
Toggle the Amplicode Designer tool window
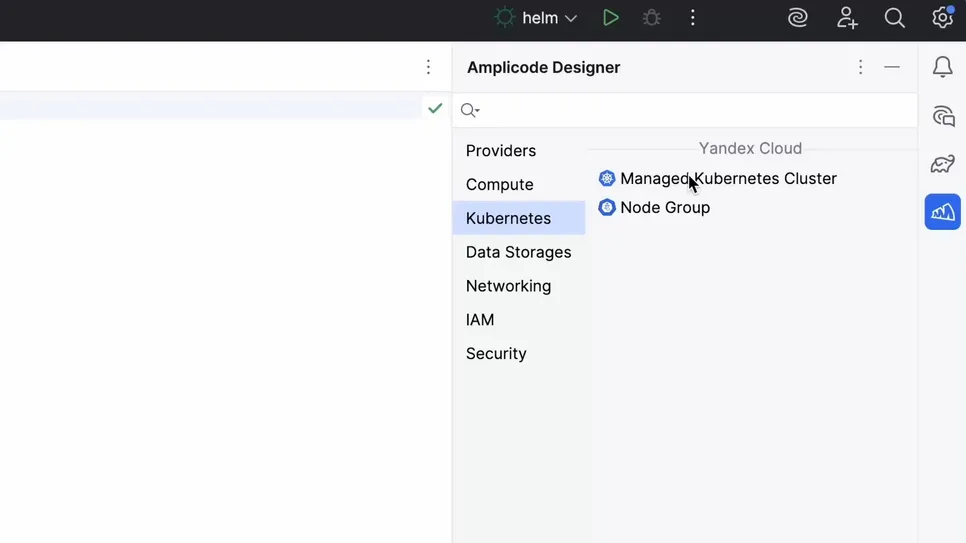click(942, 212)
